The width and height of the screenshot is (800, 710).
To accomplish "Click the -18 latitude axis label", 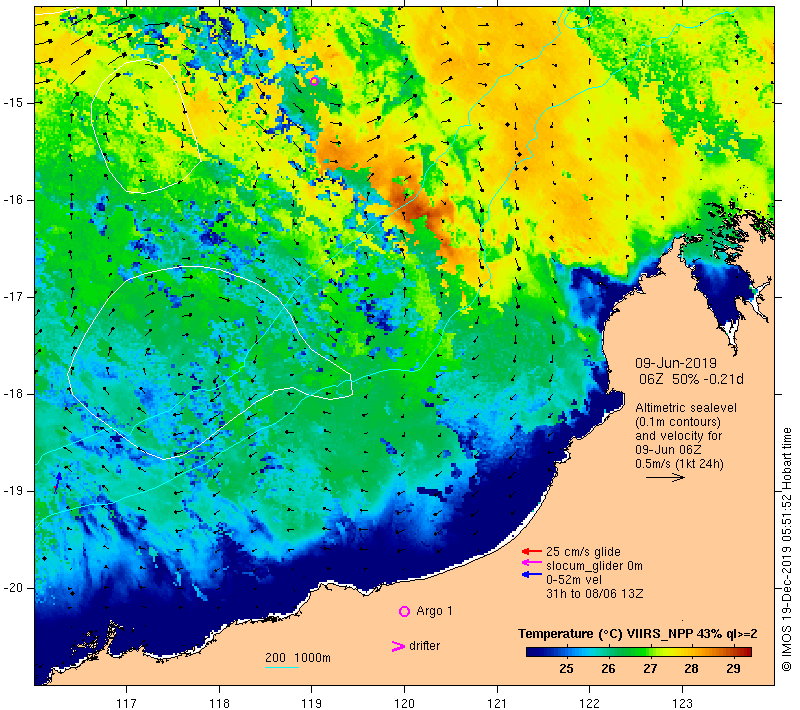I will [x=12, y=394].
